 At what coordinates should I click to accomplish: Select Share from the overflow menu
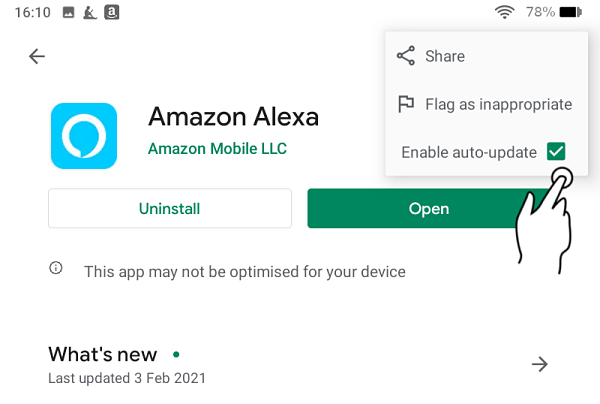[x=445, y=56]
